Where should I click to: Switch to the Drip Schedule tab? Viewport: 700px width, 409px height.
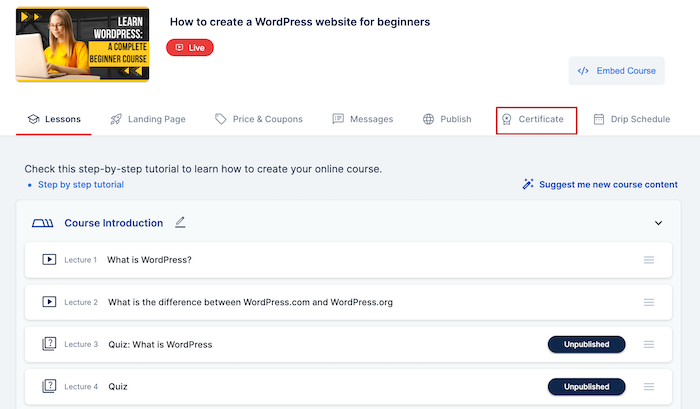click(631, 119)
